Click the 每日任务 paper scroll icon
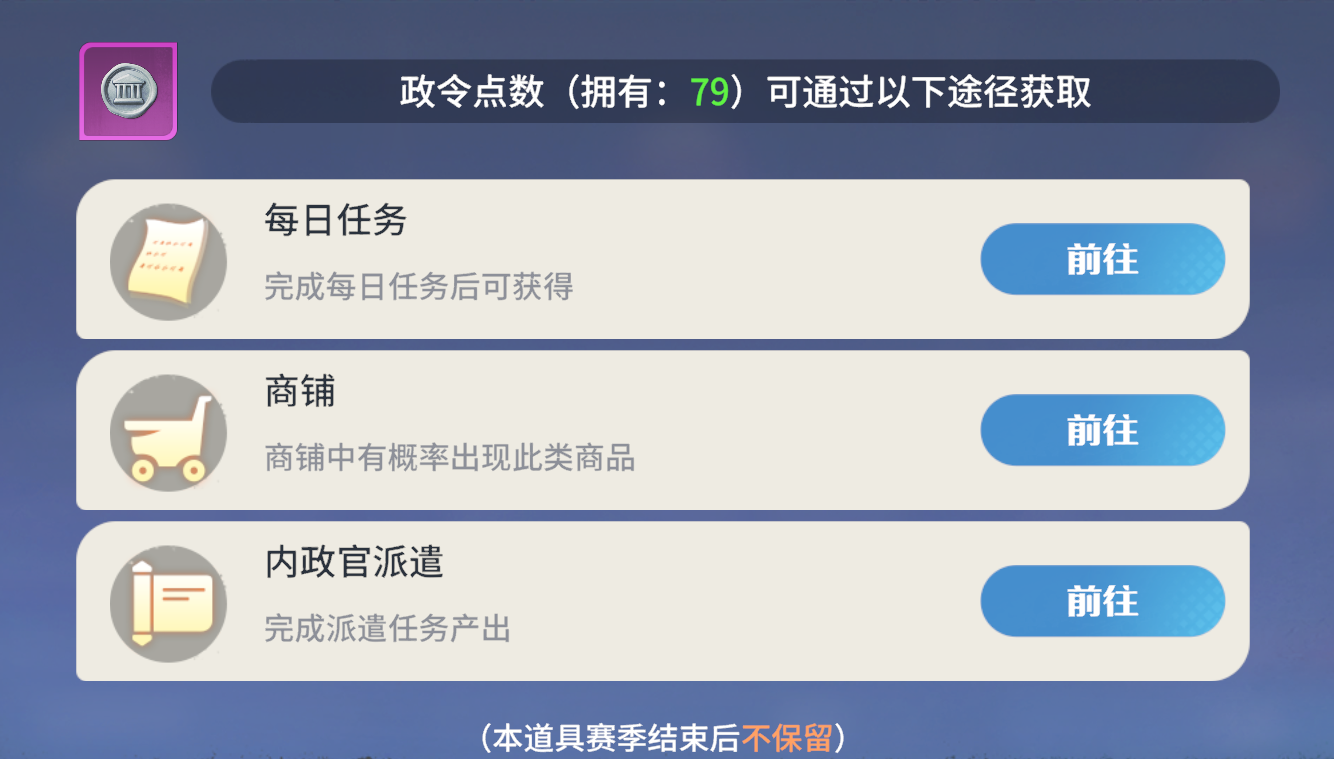This screenshot has width=1334, height=759. (x=168, y=262)
